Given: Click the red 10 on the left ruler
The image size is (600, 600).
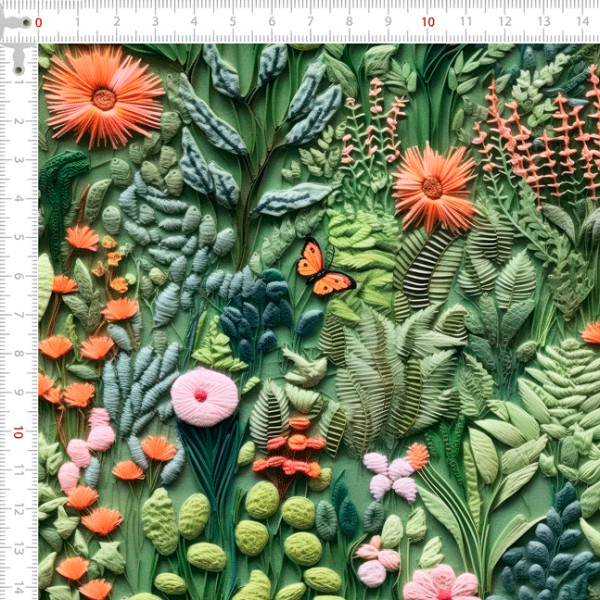Looking at the screenshot, I should tap(18, 433).
